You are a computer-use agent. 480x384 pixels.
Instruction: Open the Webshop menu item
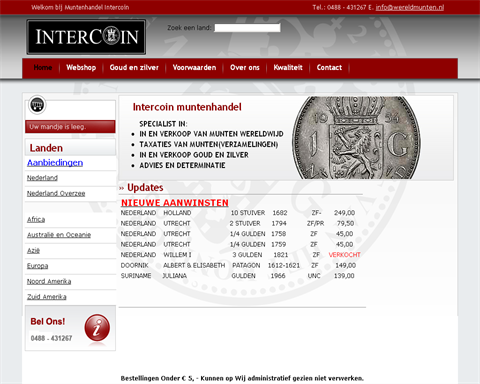[81, 68]
